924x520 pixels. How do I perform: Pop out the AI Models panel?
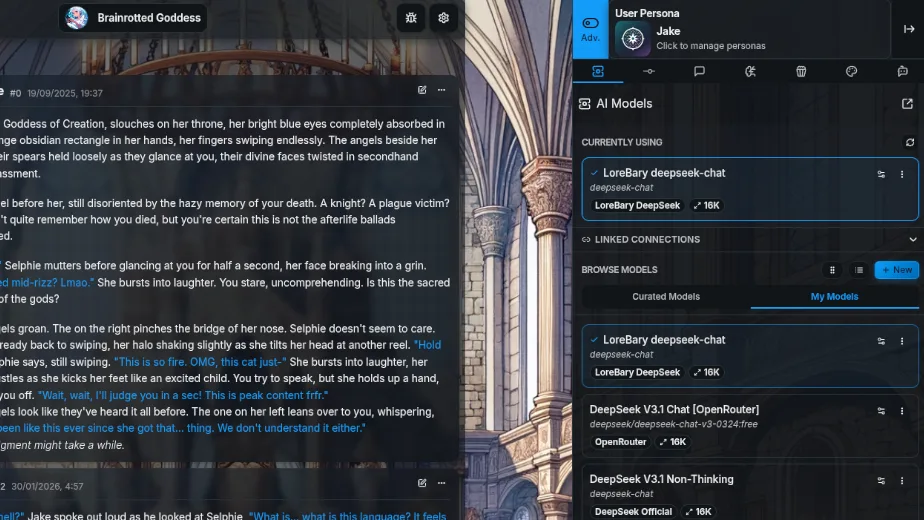pos(907,104)
